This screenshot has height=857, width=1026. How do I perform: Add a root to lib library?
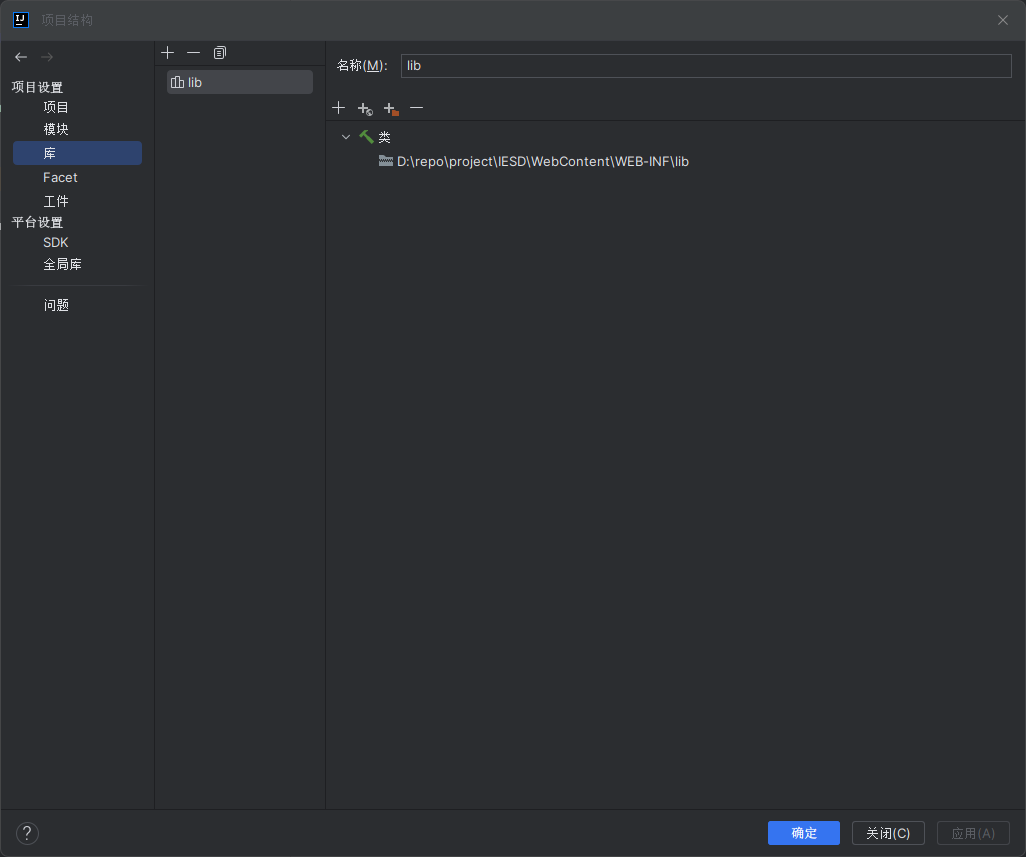click(x=338, y=107)
